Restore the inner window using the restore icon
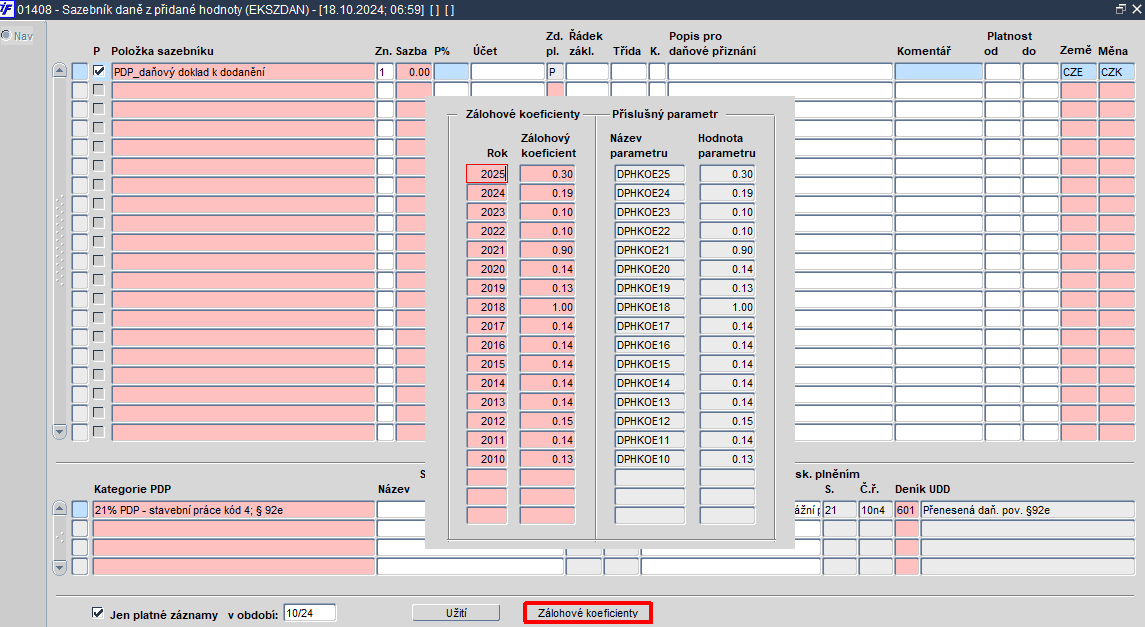This screenshot has height=627, width=1145. (1119, 9)
